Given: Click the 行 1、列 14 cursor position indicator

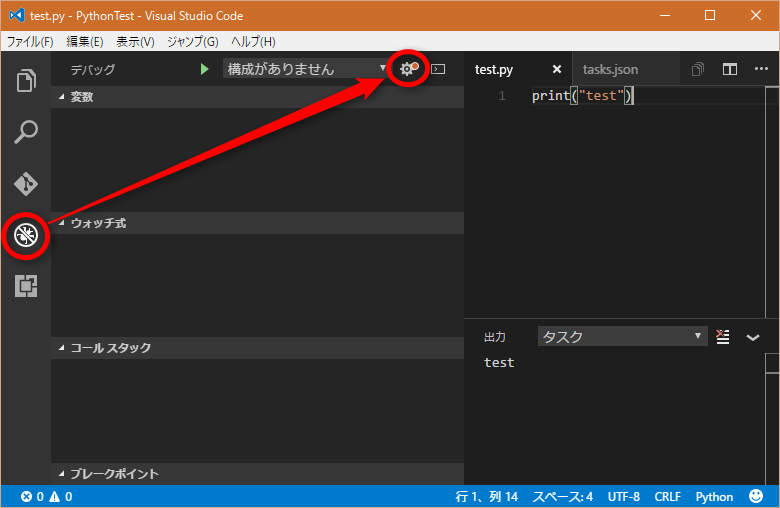Looking at the screenshot, I should click(486, 497).
